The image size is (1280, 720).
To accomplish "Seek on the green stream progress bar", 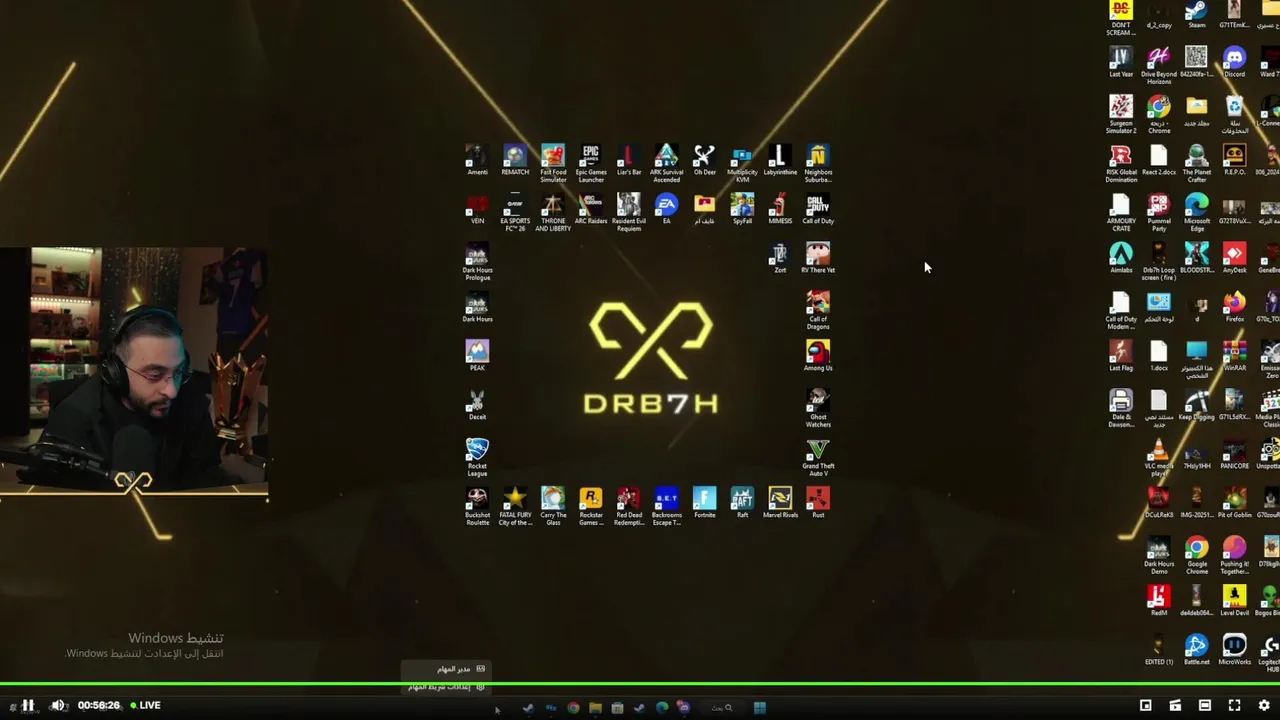I will pos(640,686).
